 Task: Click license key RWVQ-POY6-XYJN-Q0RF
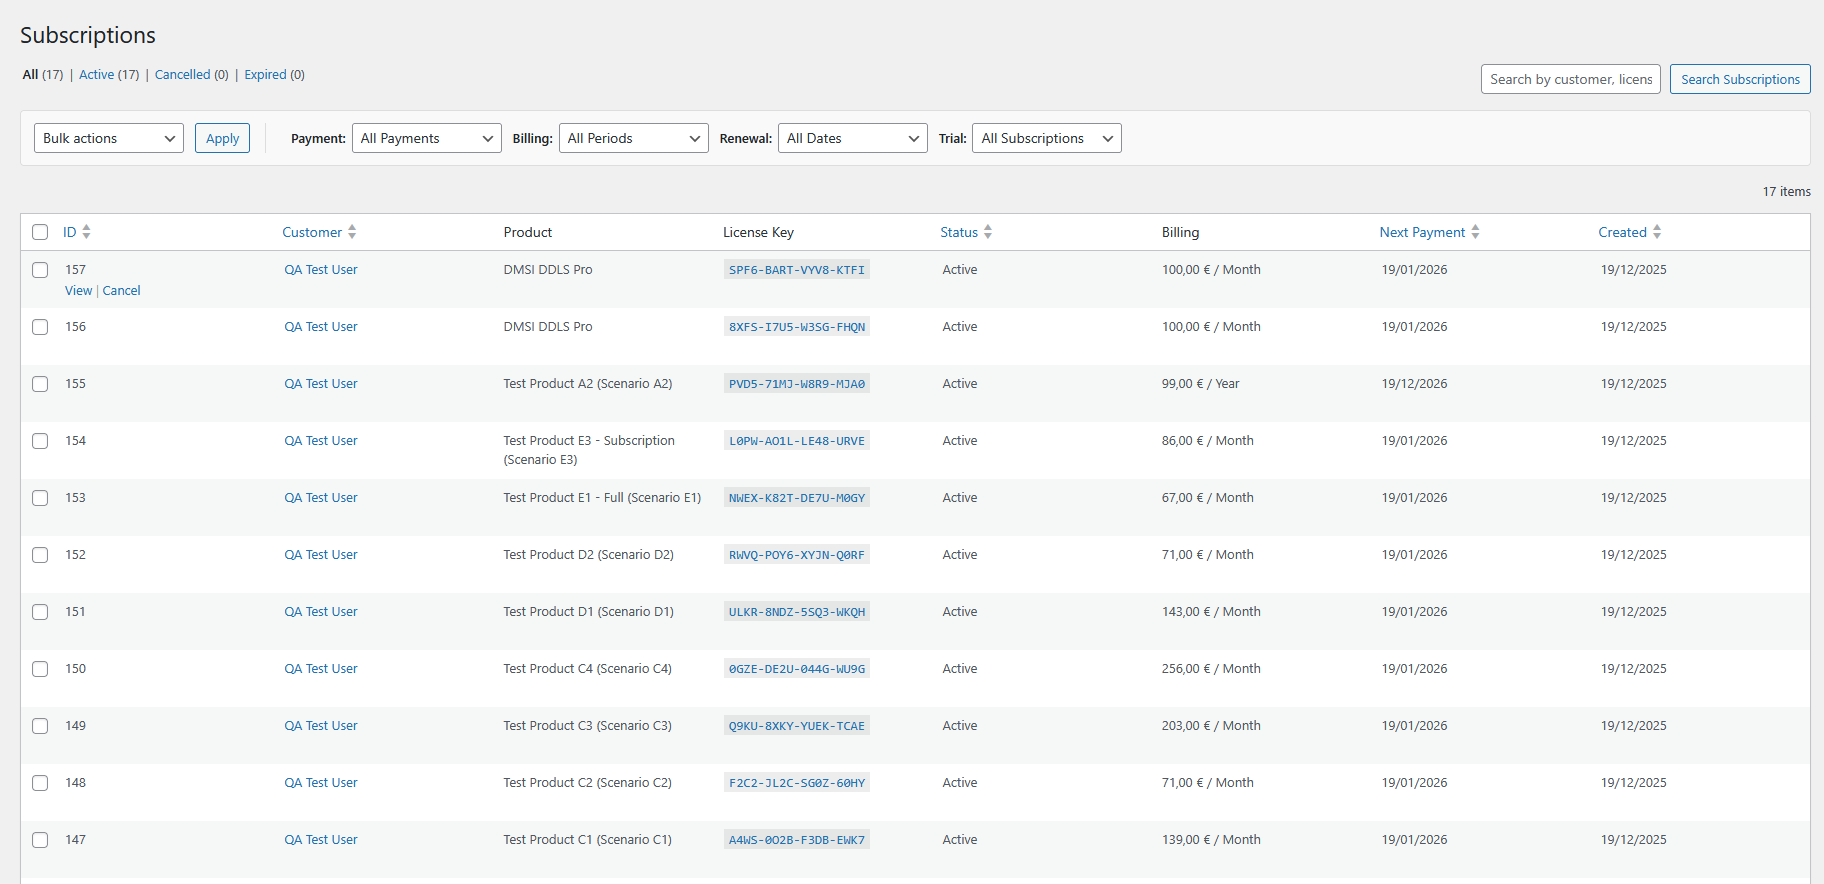(797, 555)
